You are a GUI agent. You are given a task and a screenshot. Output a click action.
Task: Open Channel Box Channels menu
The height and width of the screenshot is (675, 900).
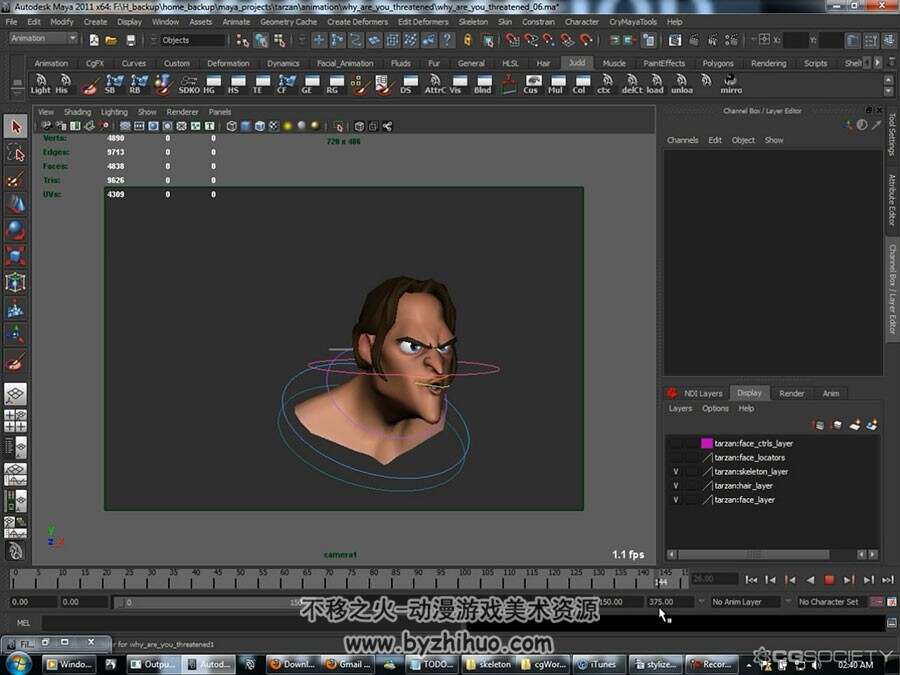pos(682,140)
